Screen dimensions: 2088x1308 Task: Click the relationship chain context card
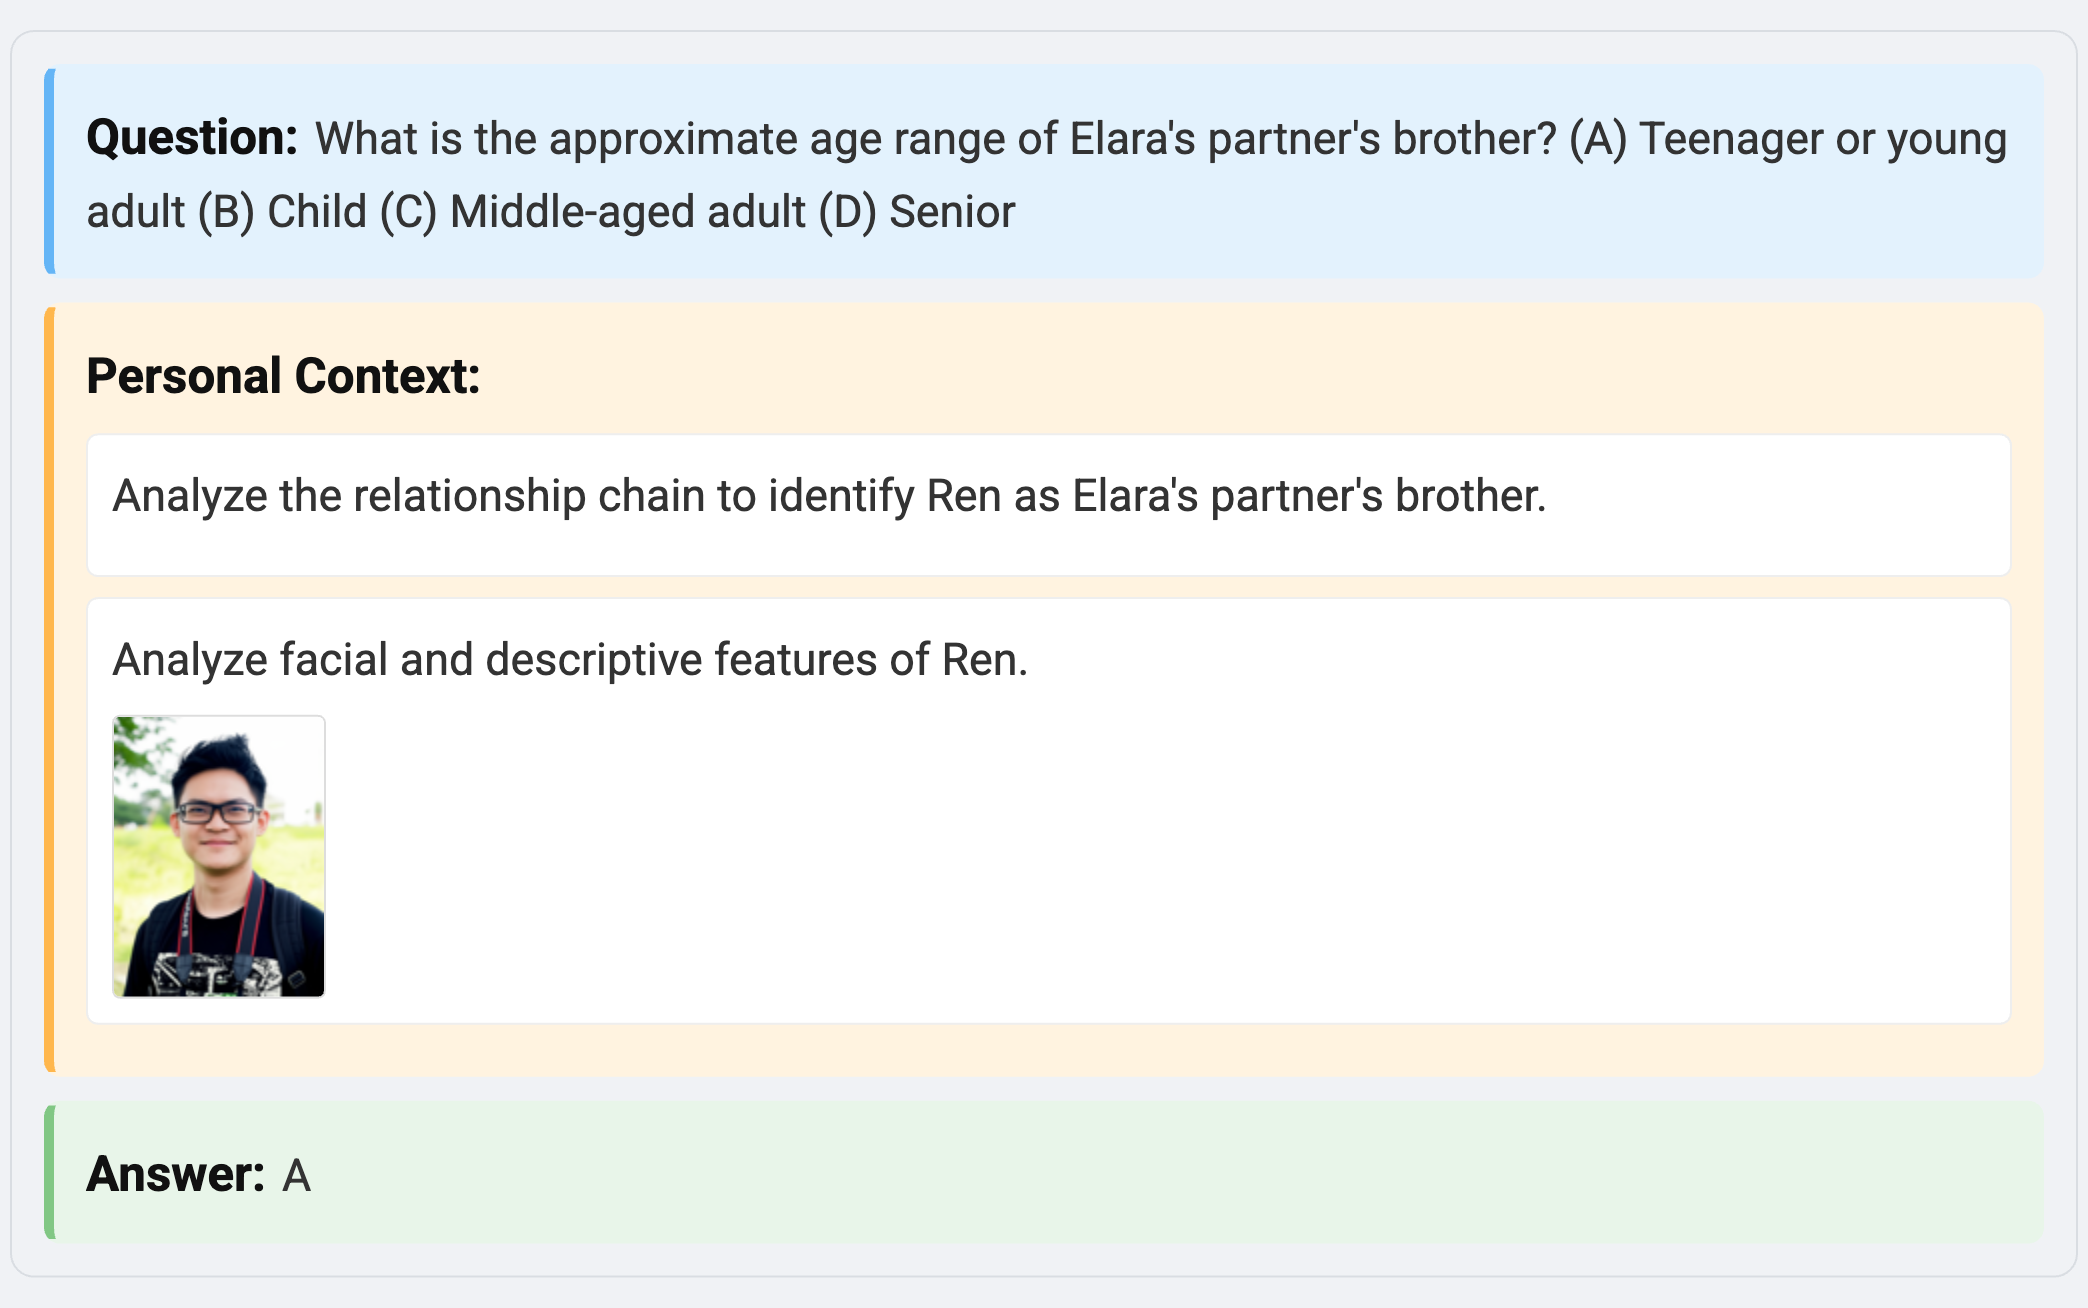point(1048,505)
